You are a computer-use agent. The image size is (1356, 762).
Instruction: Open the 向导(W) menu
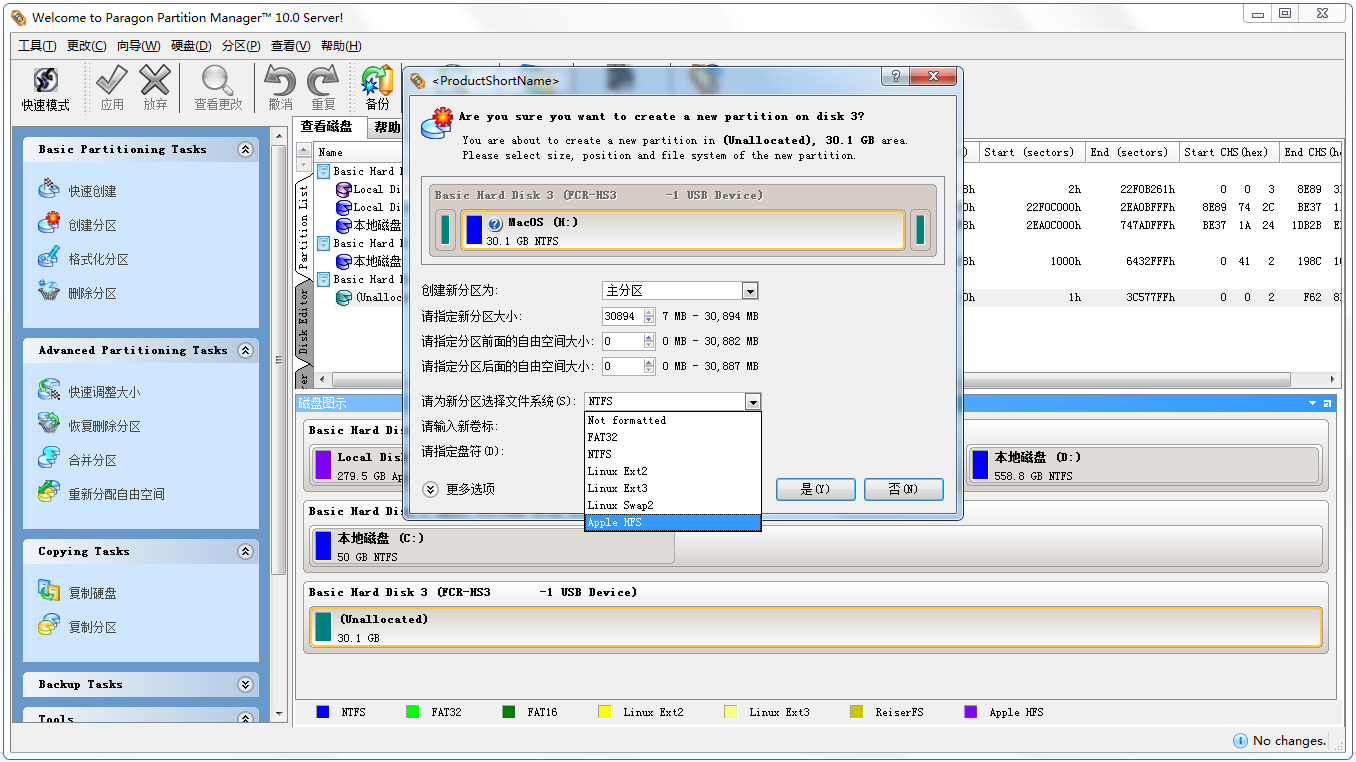[138, 46]
